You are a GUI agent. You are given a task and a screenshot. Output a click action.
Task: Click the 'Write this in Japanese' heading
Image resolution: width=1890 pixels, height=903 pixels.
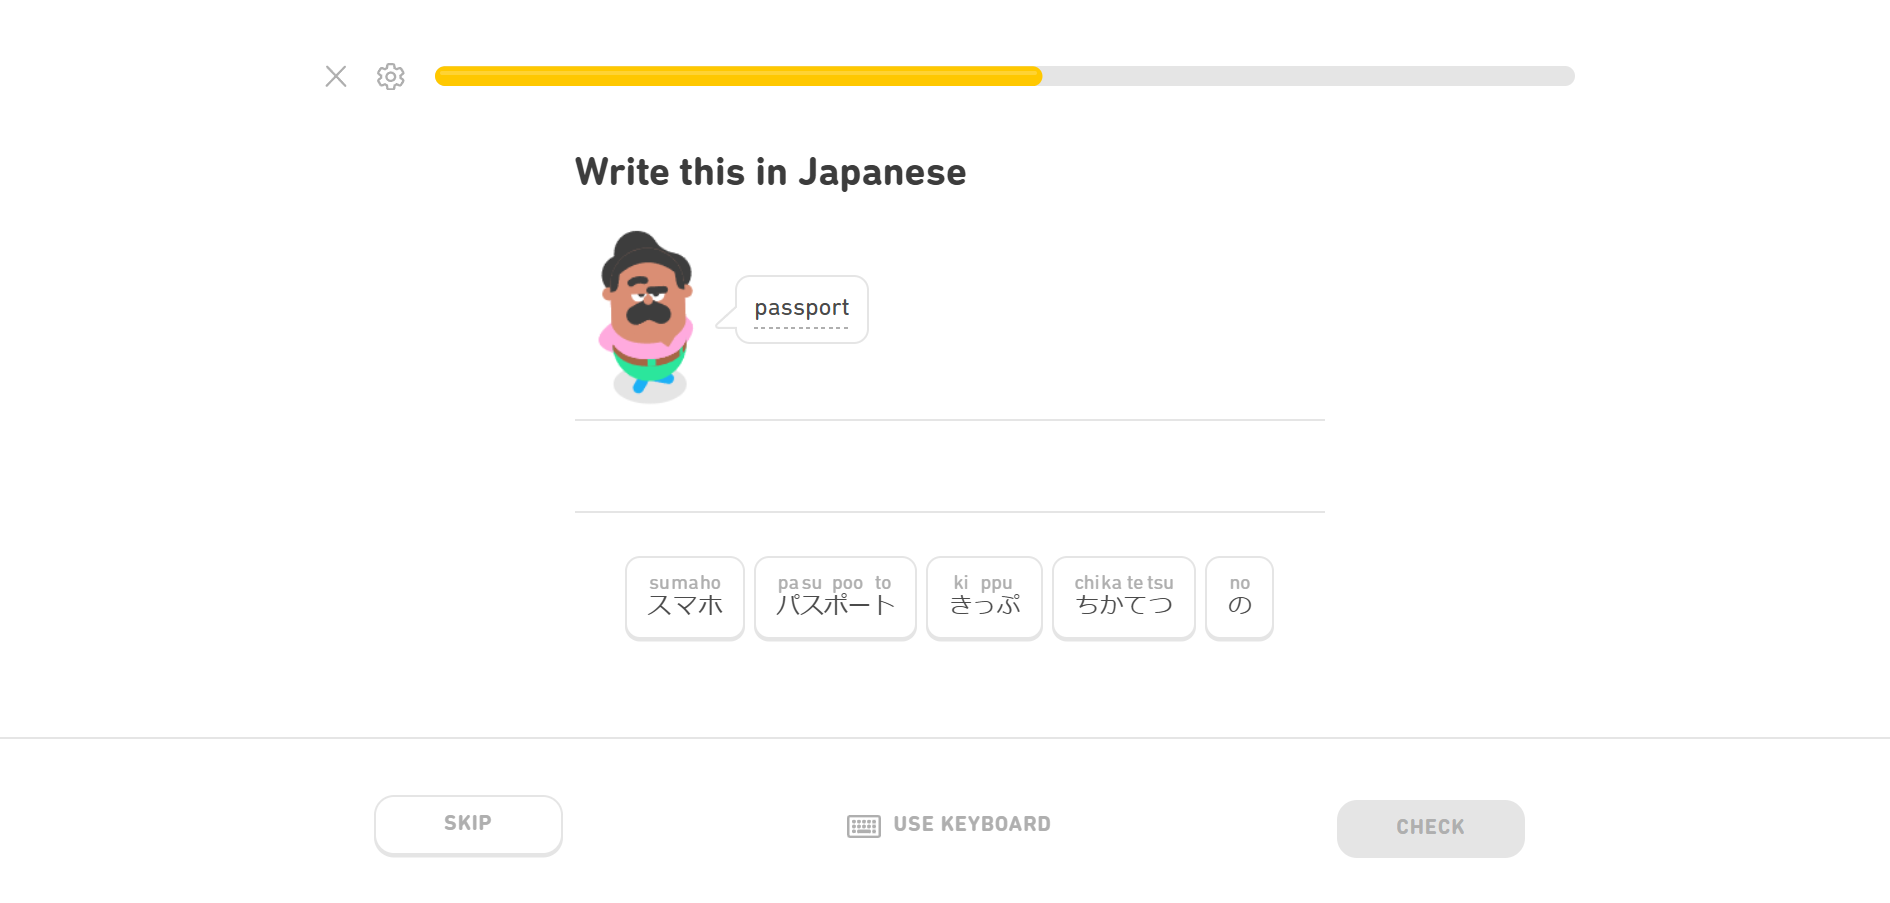770,172
